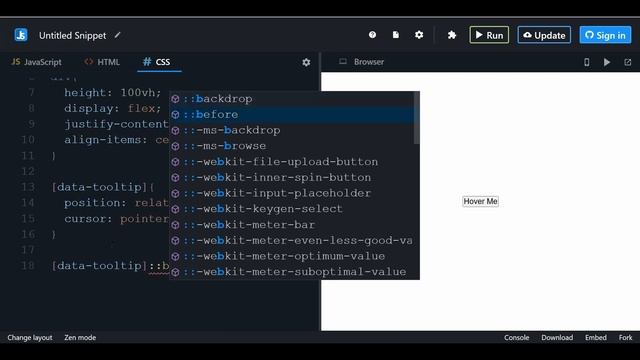640x360 pixels.
Task: Place cursor on line 18 [data-tooltip]::b
Action: 110,266
